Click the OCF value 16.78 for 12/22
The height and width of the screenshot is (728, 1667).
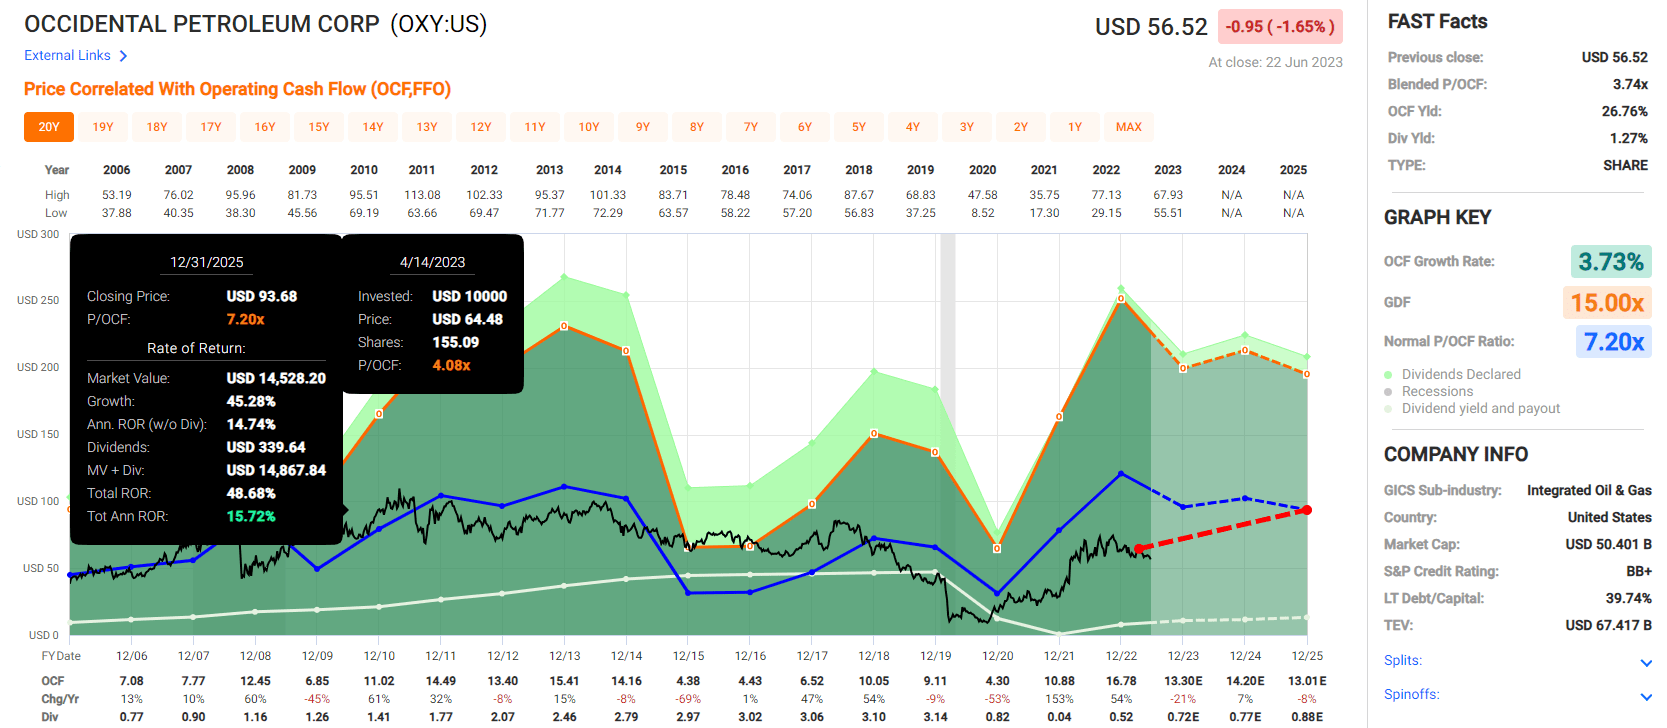tap(1121, 681)
